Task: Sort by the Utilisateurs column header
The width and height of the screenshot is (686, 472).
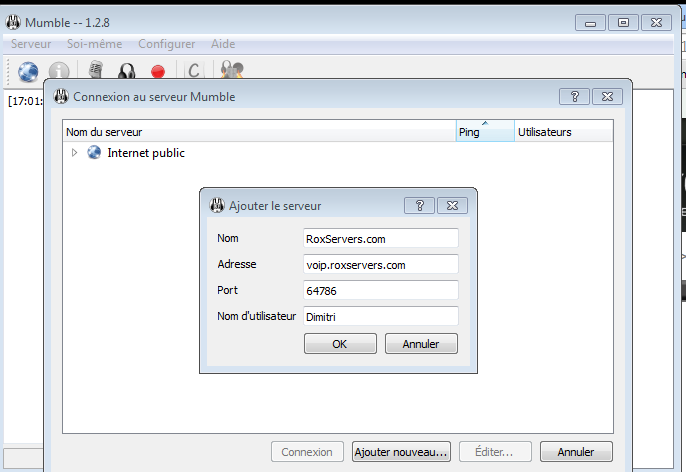Action: click(564, 131)
